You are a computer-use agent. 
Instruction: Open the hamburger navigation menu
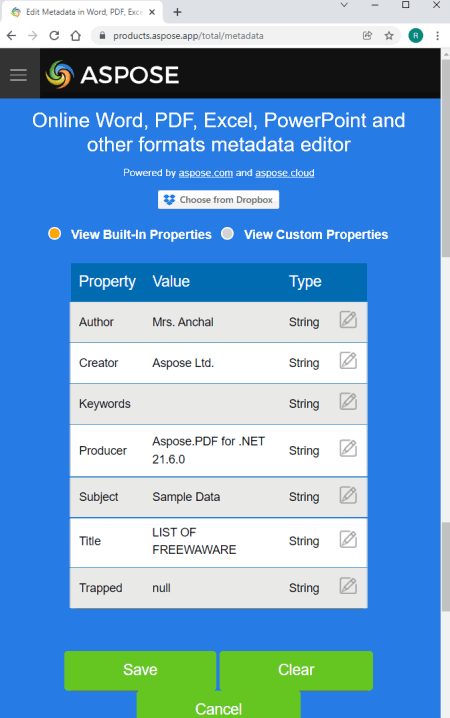[19, 75]
